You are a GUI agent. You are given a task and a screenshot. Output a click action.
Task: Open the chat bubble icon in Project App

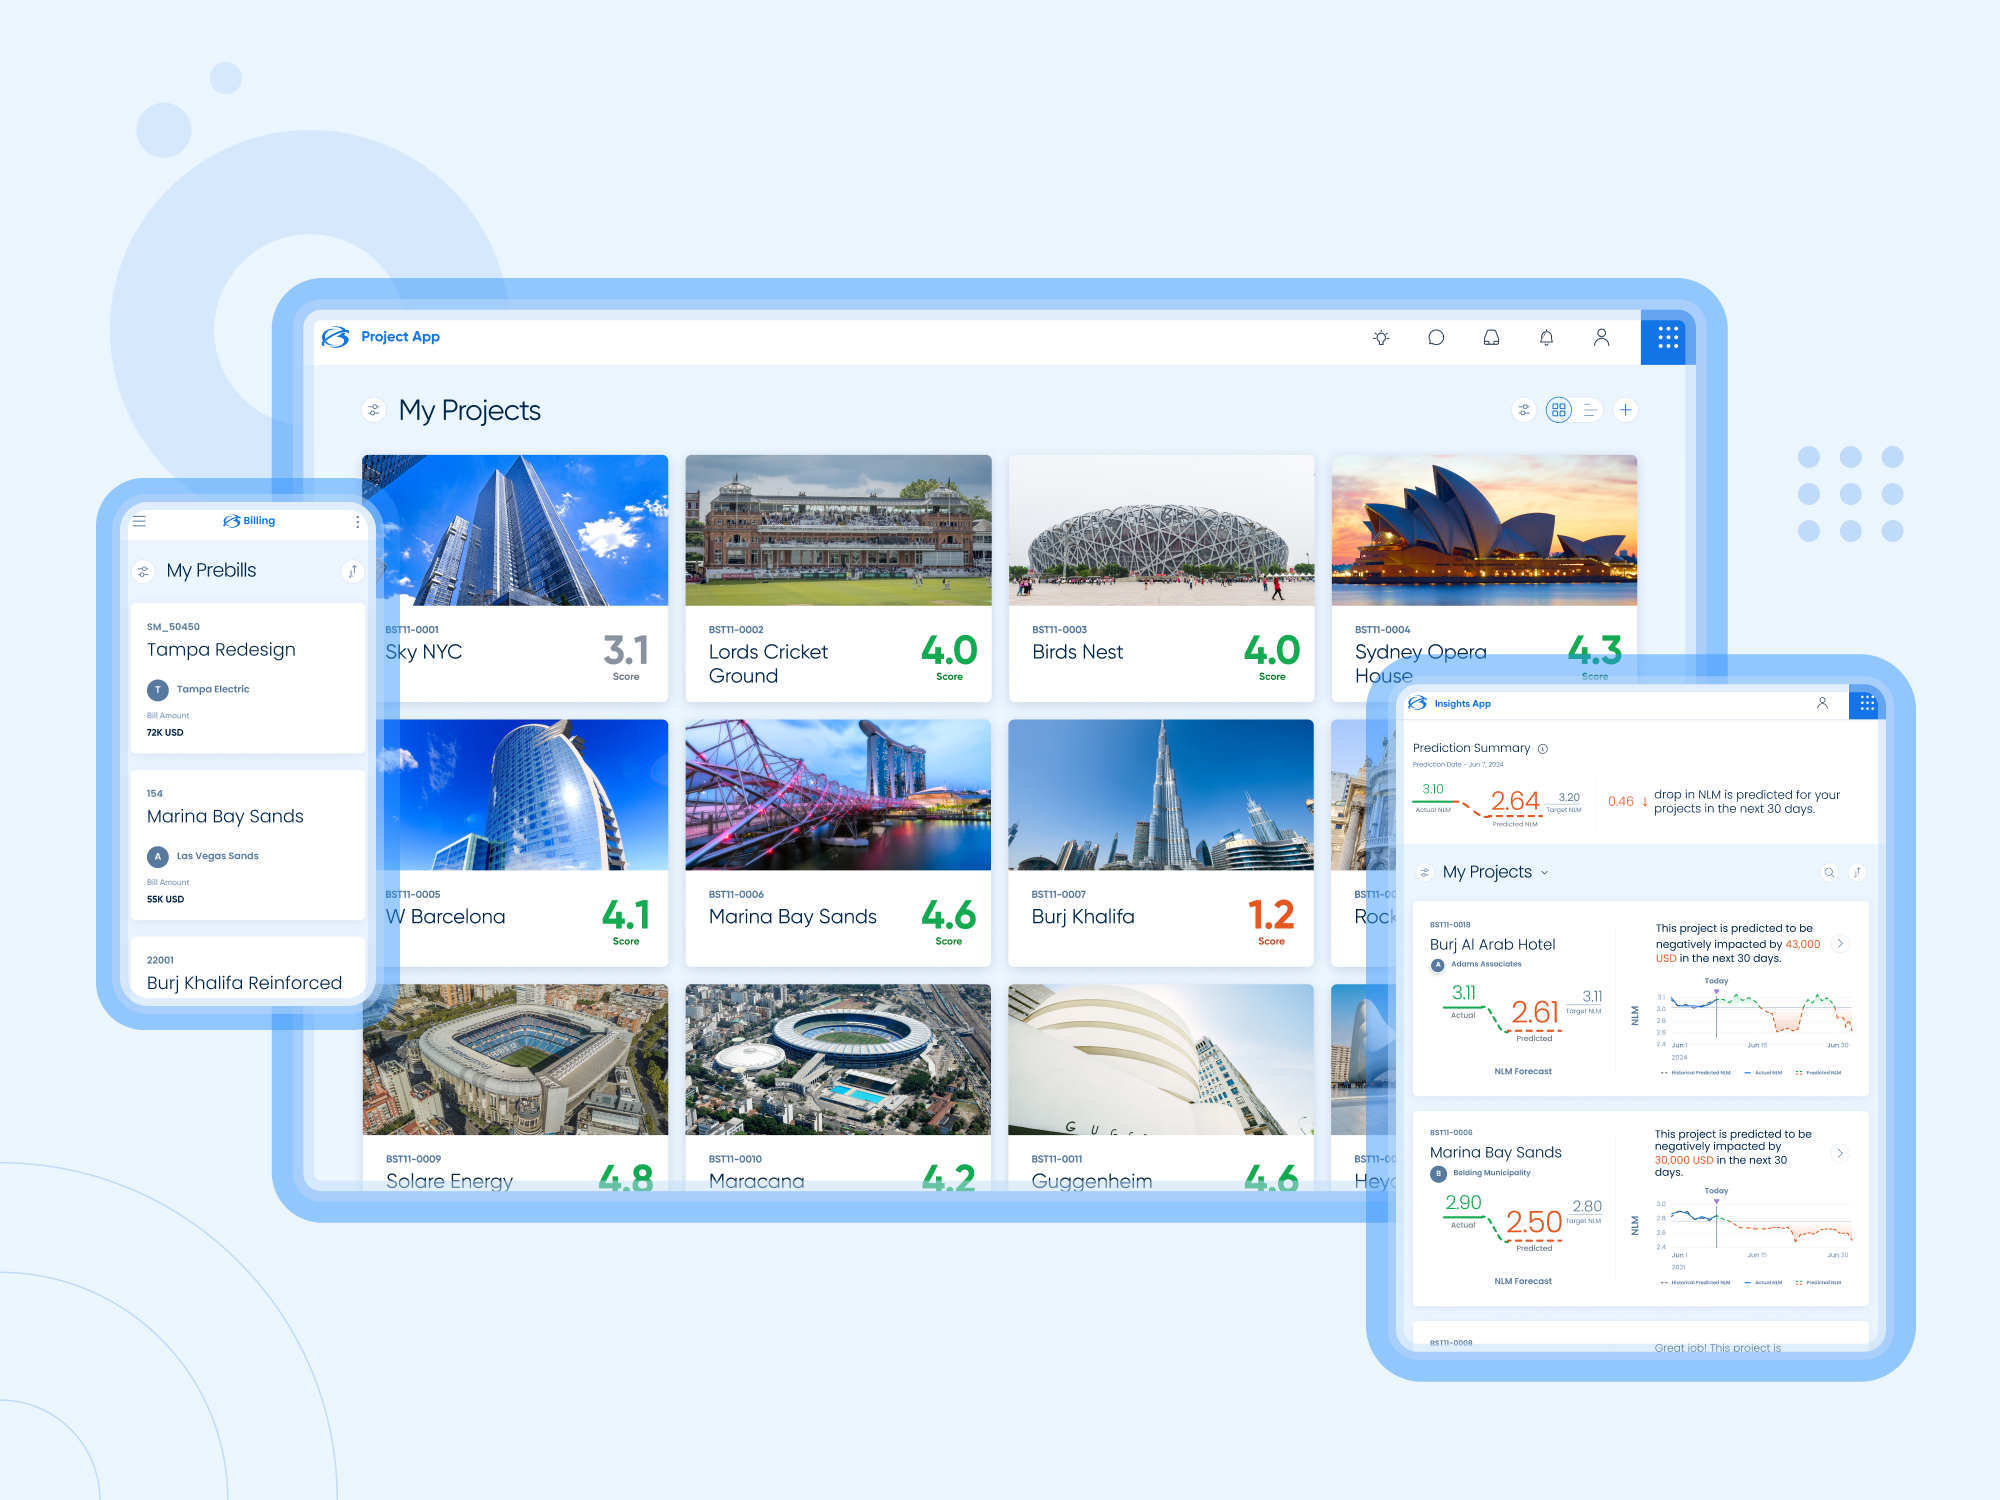[x=1436, y=338]
